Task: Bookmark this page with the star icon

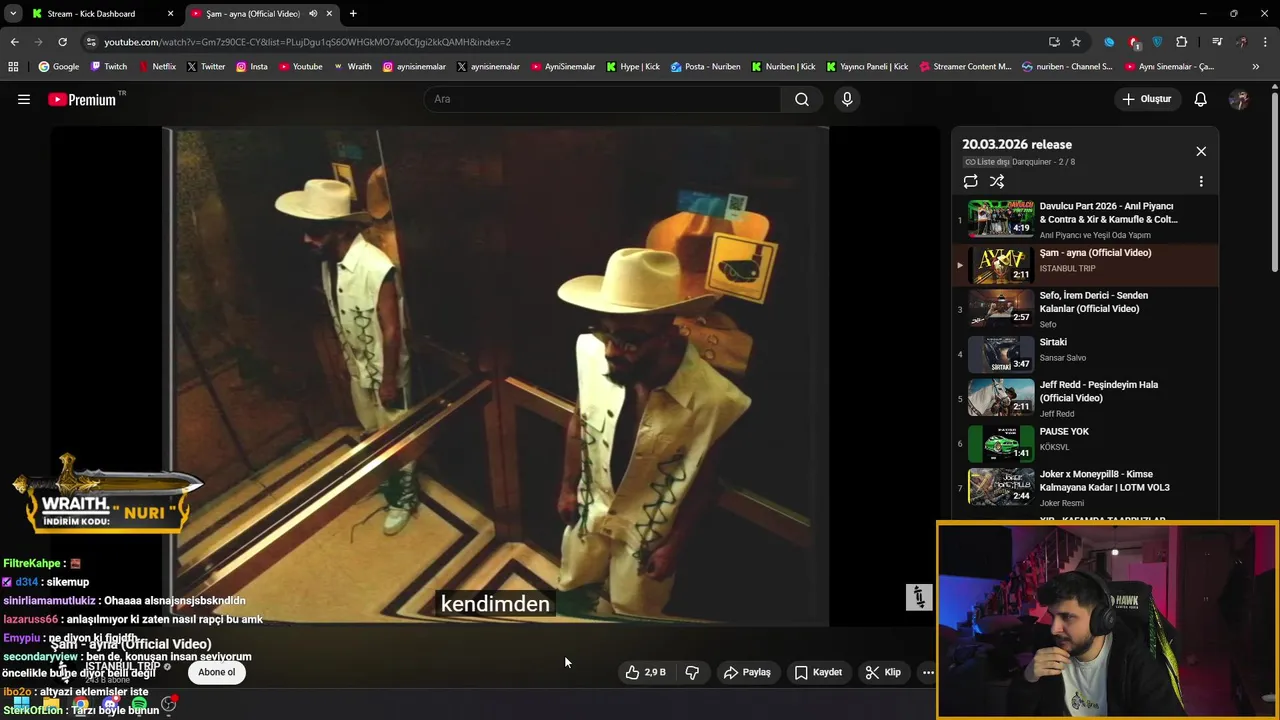Action: click(1076, 42)
